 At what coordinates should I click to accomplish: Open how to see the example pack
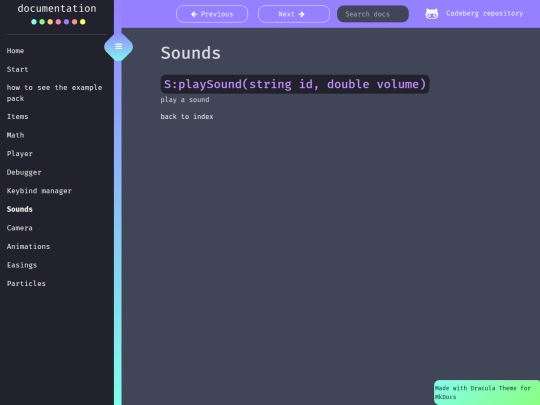tap(54, 93)
